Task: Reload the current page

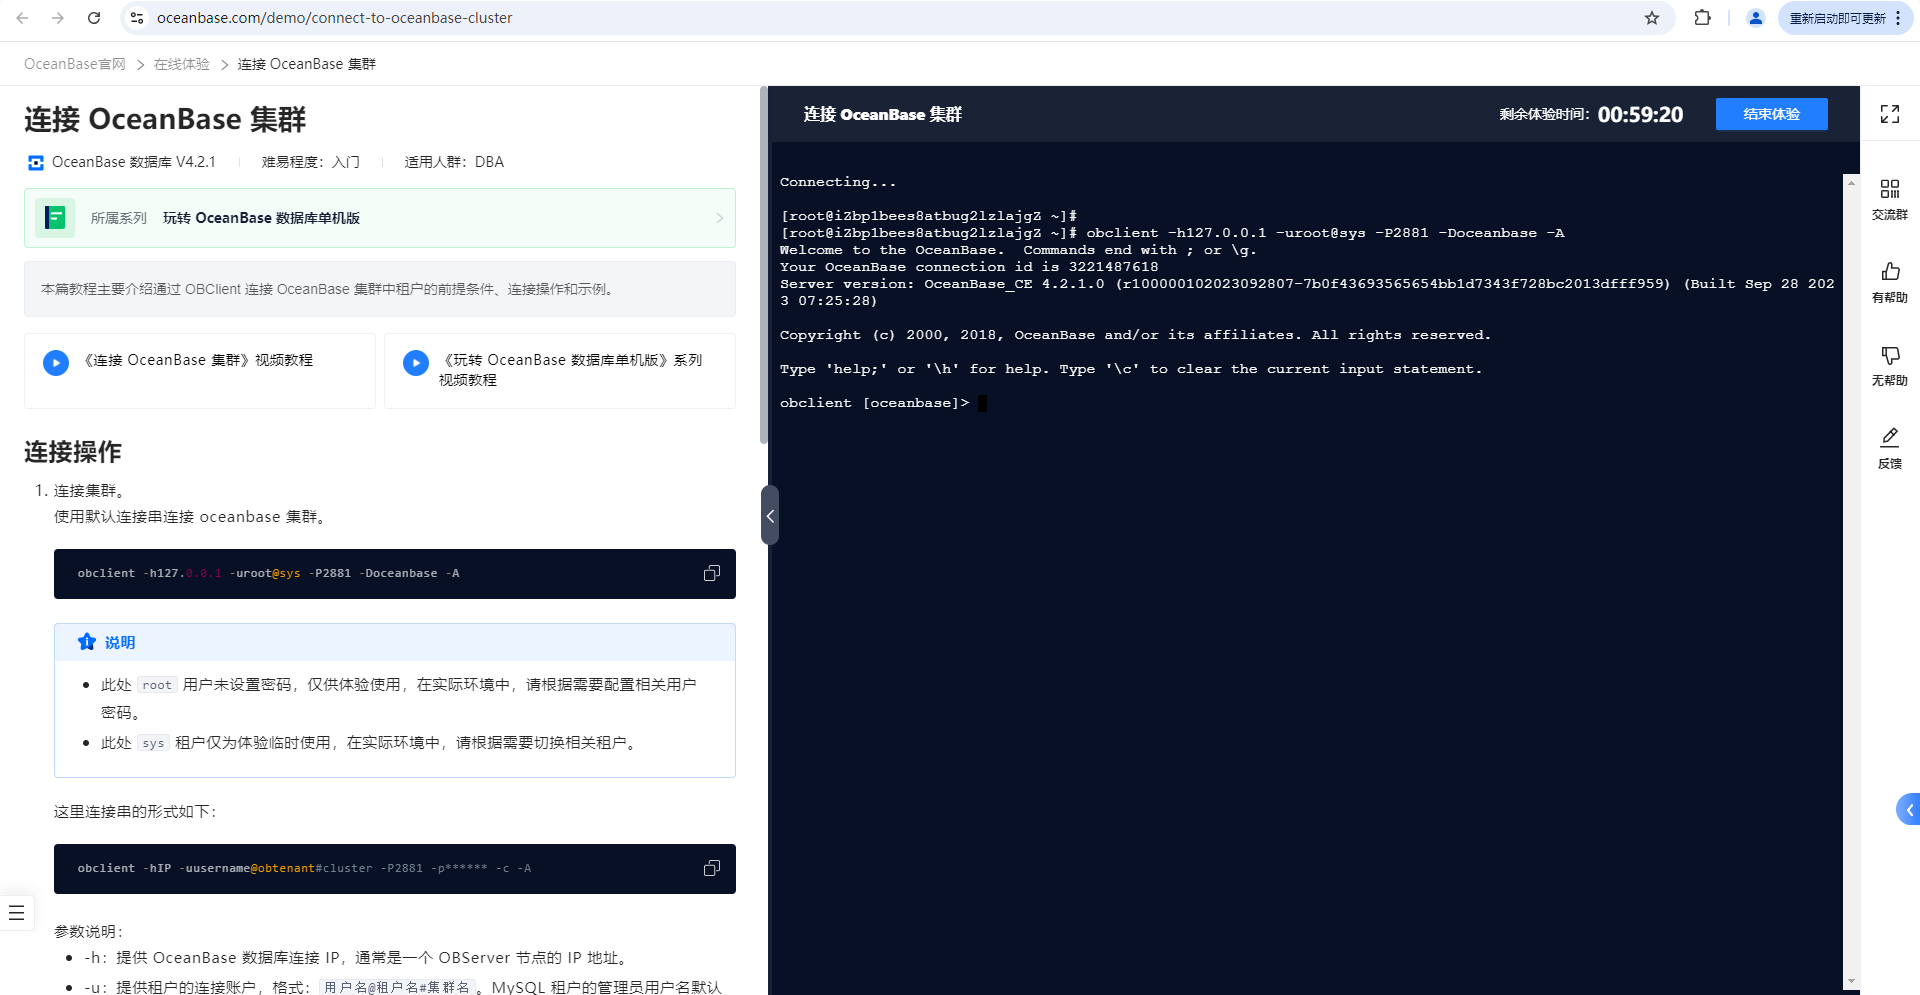Action: [x=94, y=18]
